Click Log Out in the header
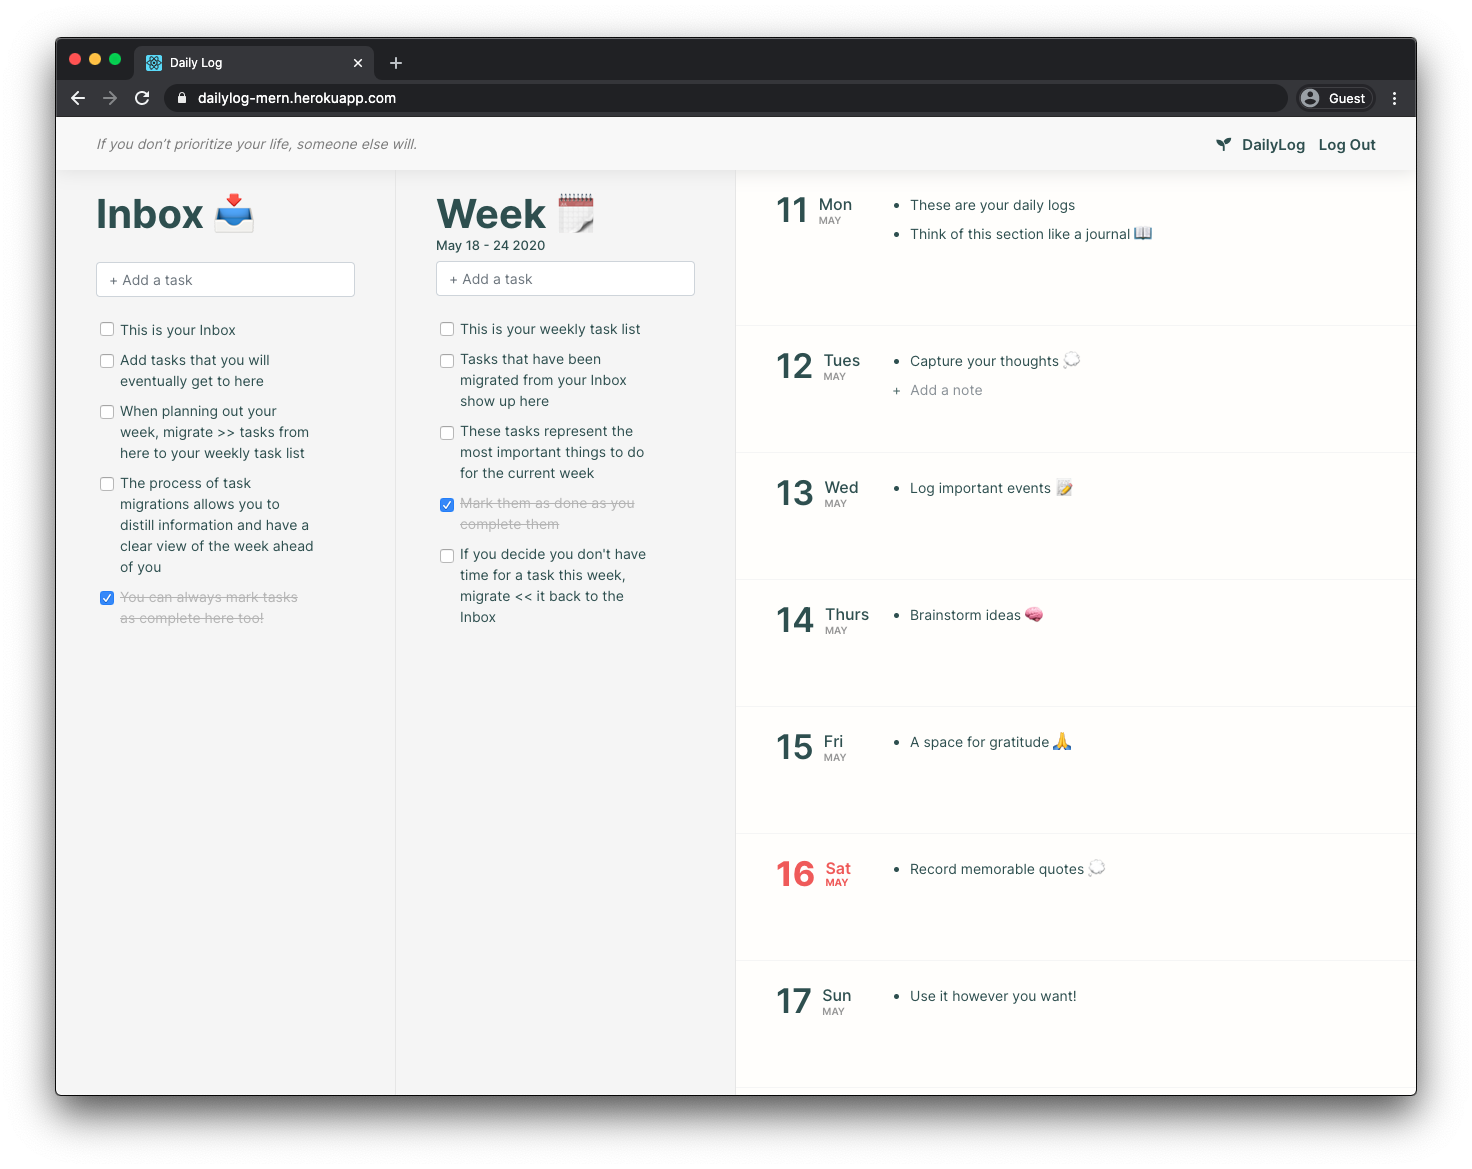The width and height of the screenshot is (1472, 1169). (1346, 144)
